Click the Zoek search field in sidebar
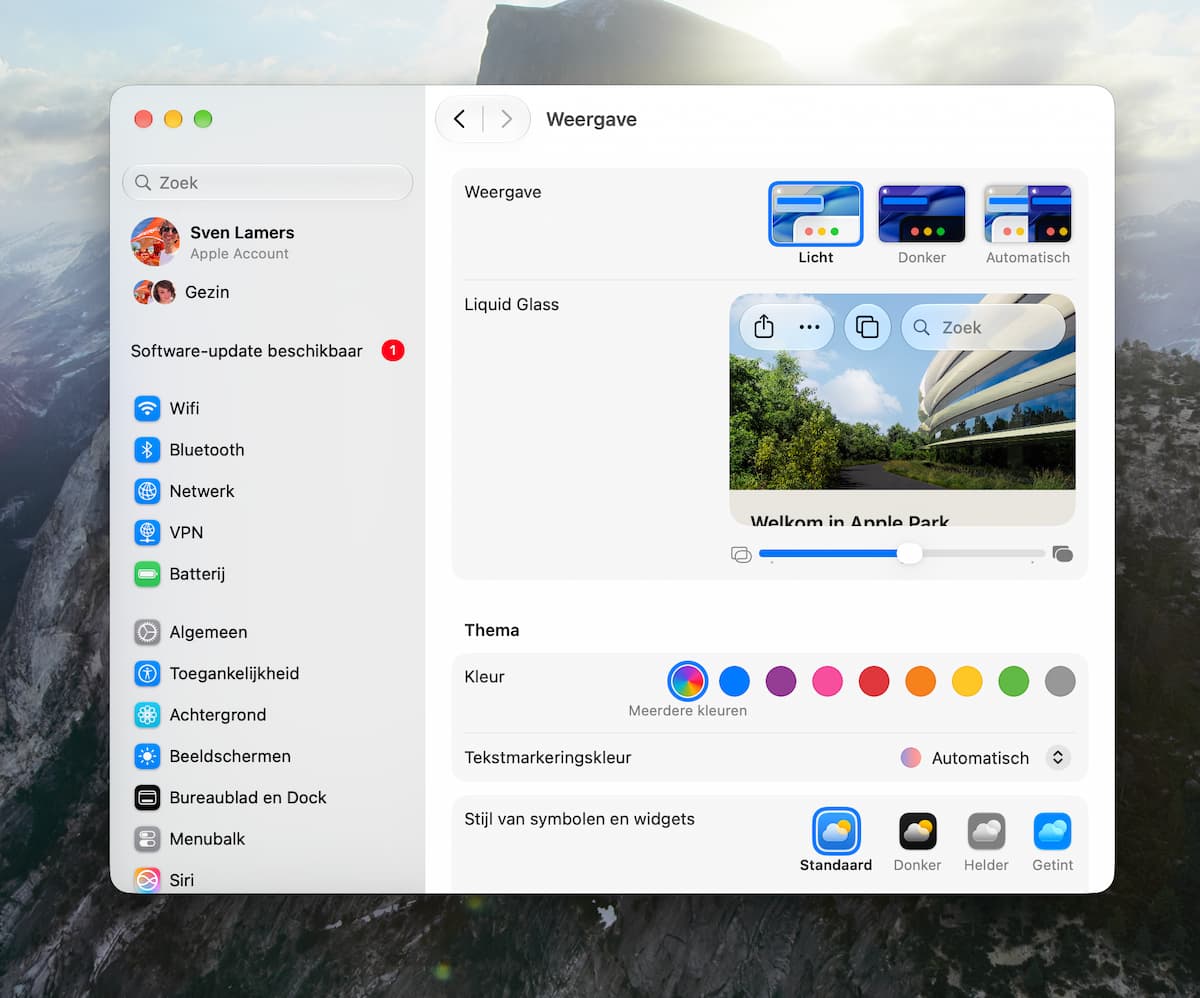1200x998 pixels. tap(268, 183)
